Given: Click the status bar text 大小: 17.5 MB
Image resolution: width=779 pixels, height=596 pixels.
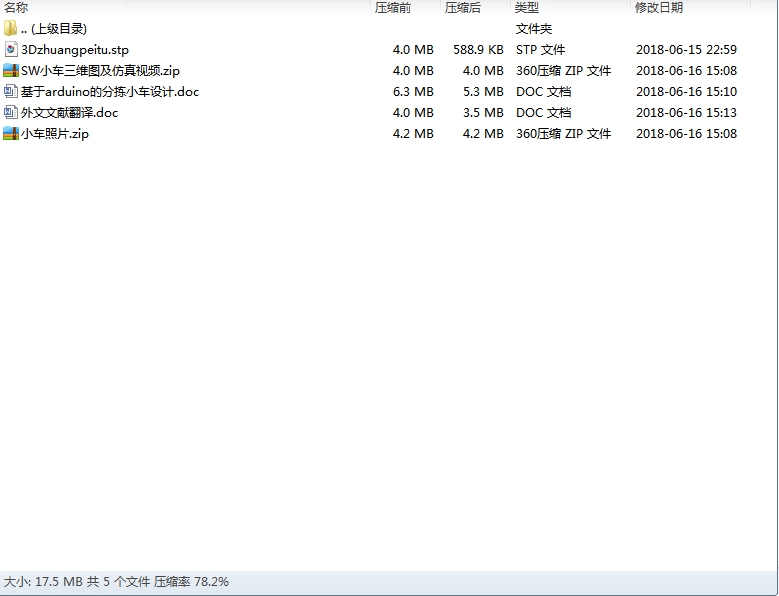Looking at the screenshot, I should point(43,582).
